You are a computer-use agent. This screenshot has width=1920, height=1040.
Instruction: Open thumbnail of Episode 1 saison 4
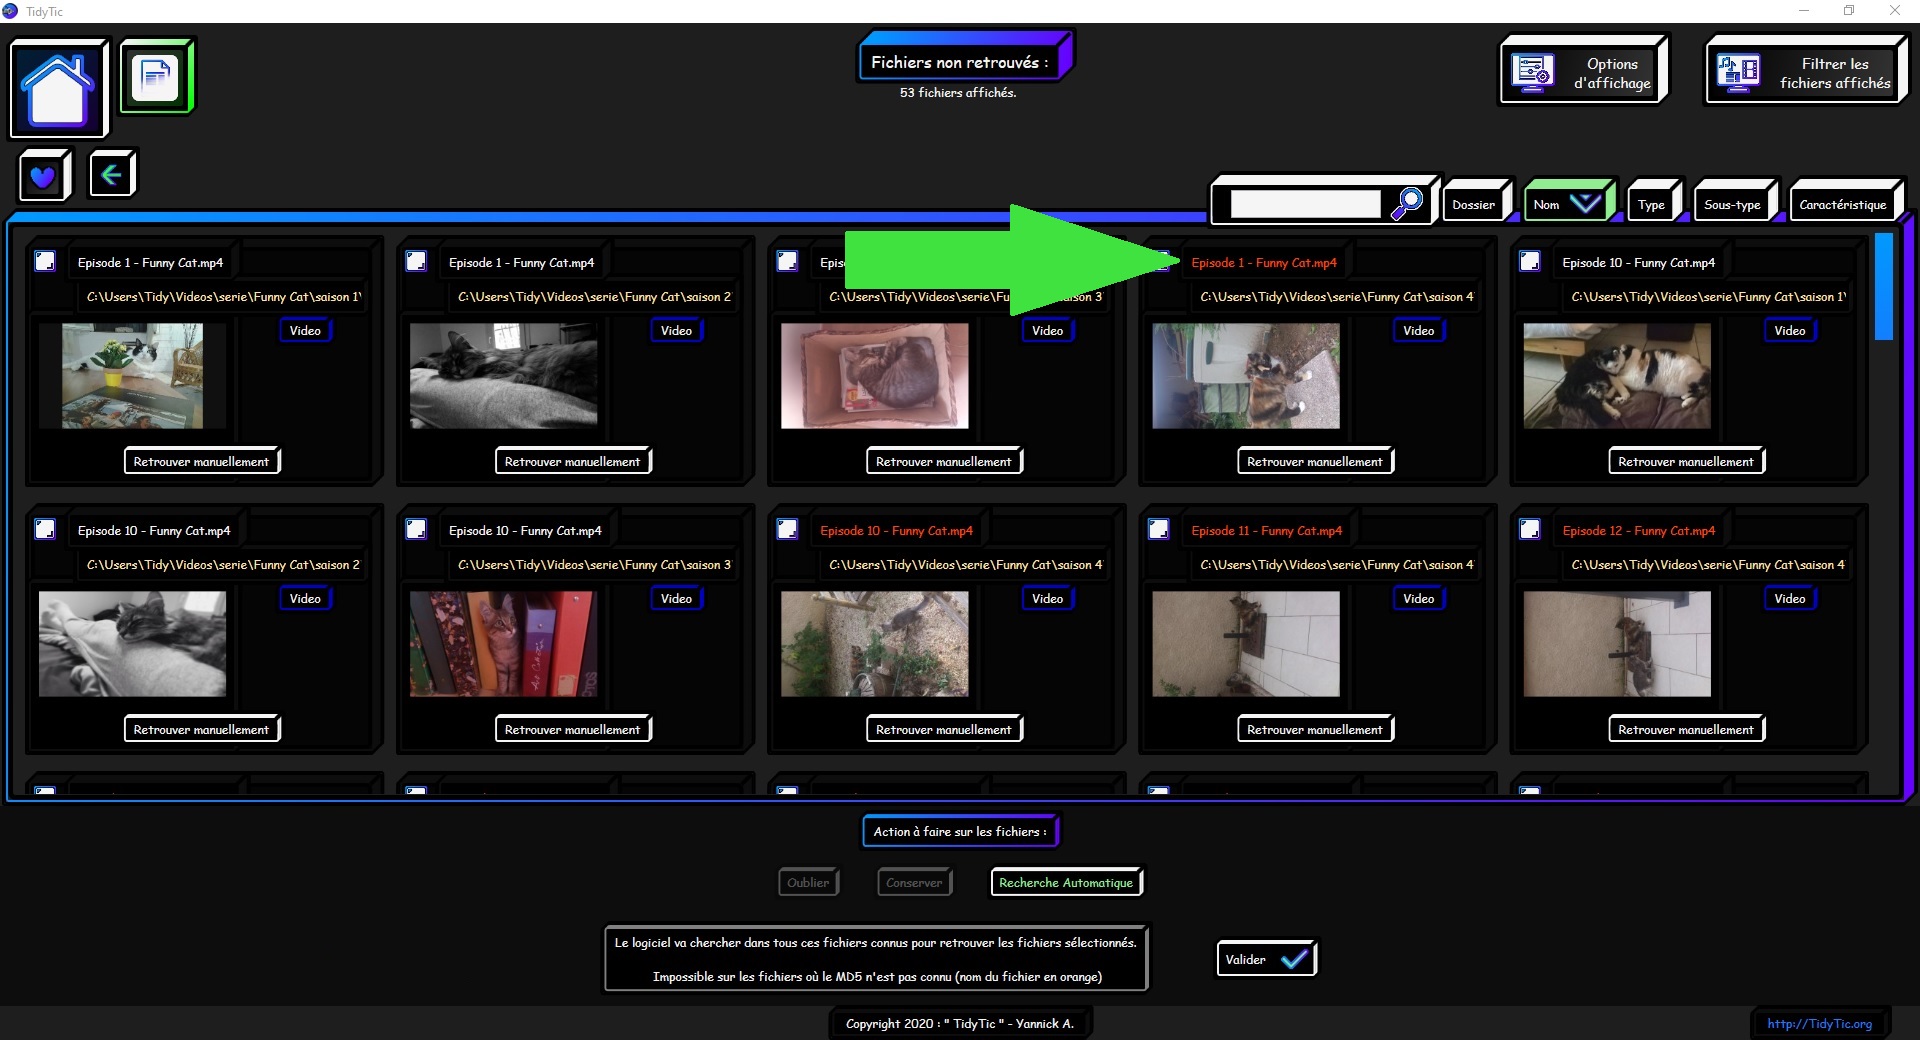(1245, 376)
